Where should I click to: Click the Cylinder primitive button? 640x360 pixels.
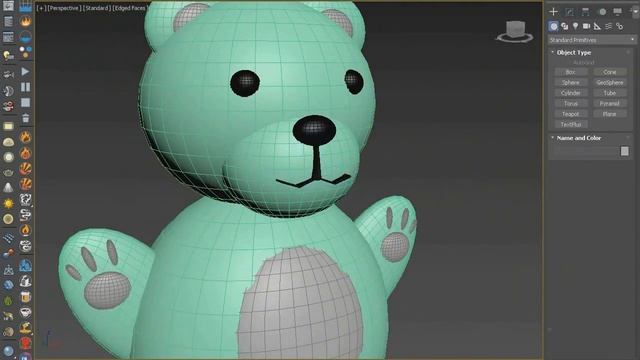coord(571,93)
